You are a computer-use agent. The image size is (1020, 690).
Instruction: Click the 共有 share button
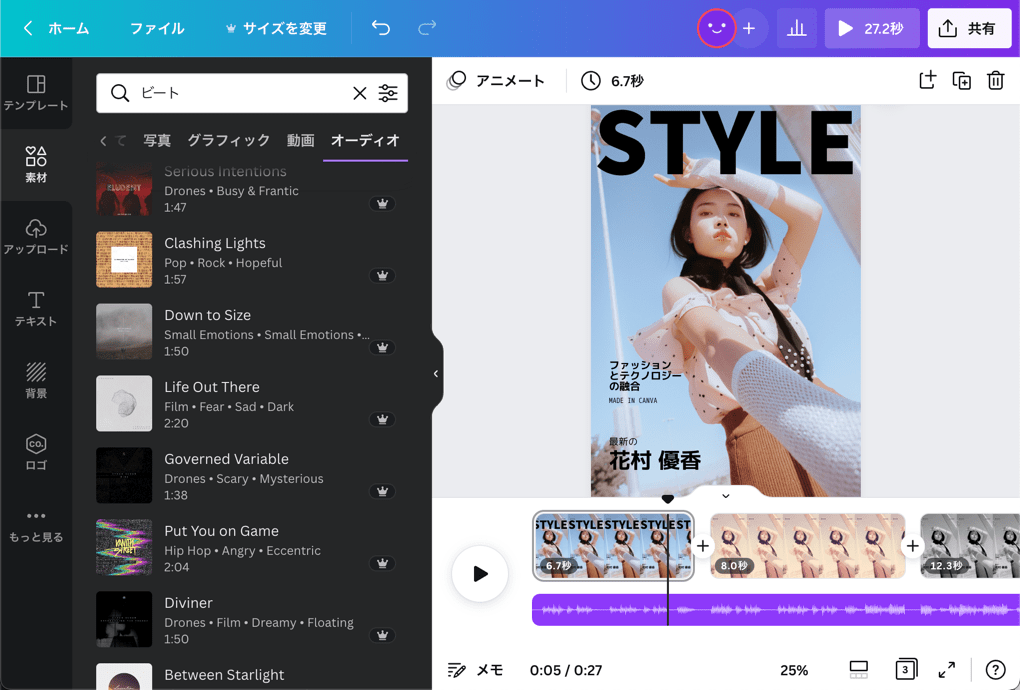pyautogui.click(x=969, y=29)
